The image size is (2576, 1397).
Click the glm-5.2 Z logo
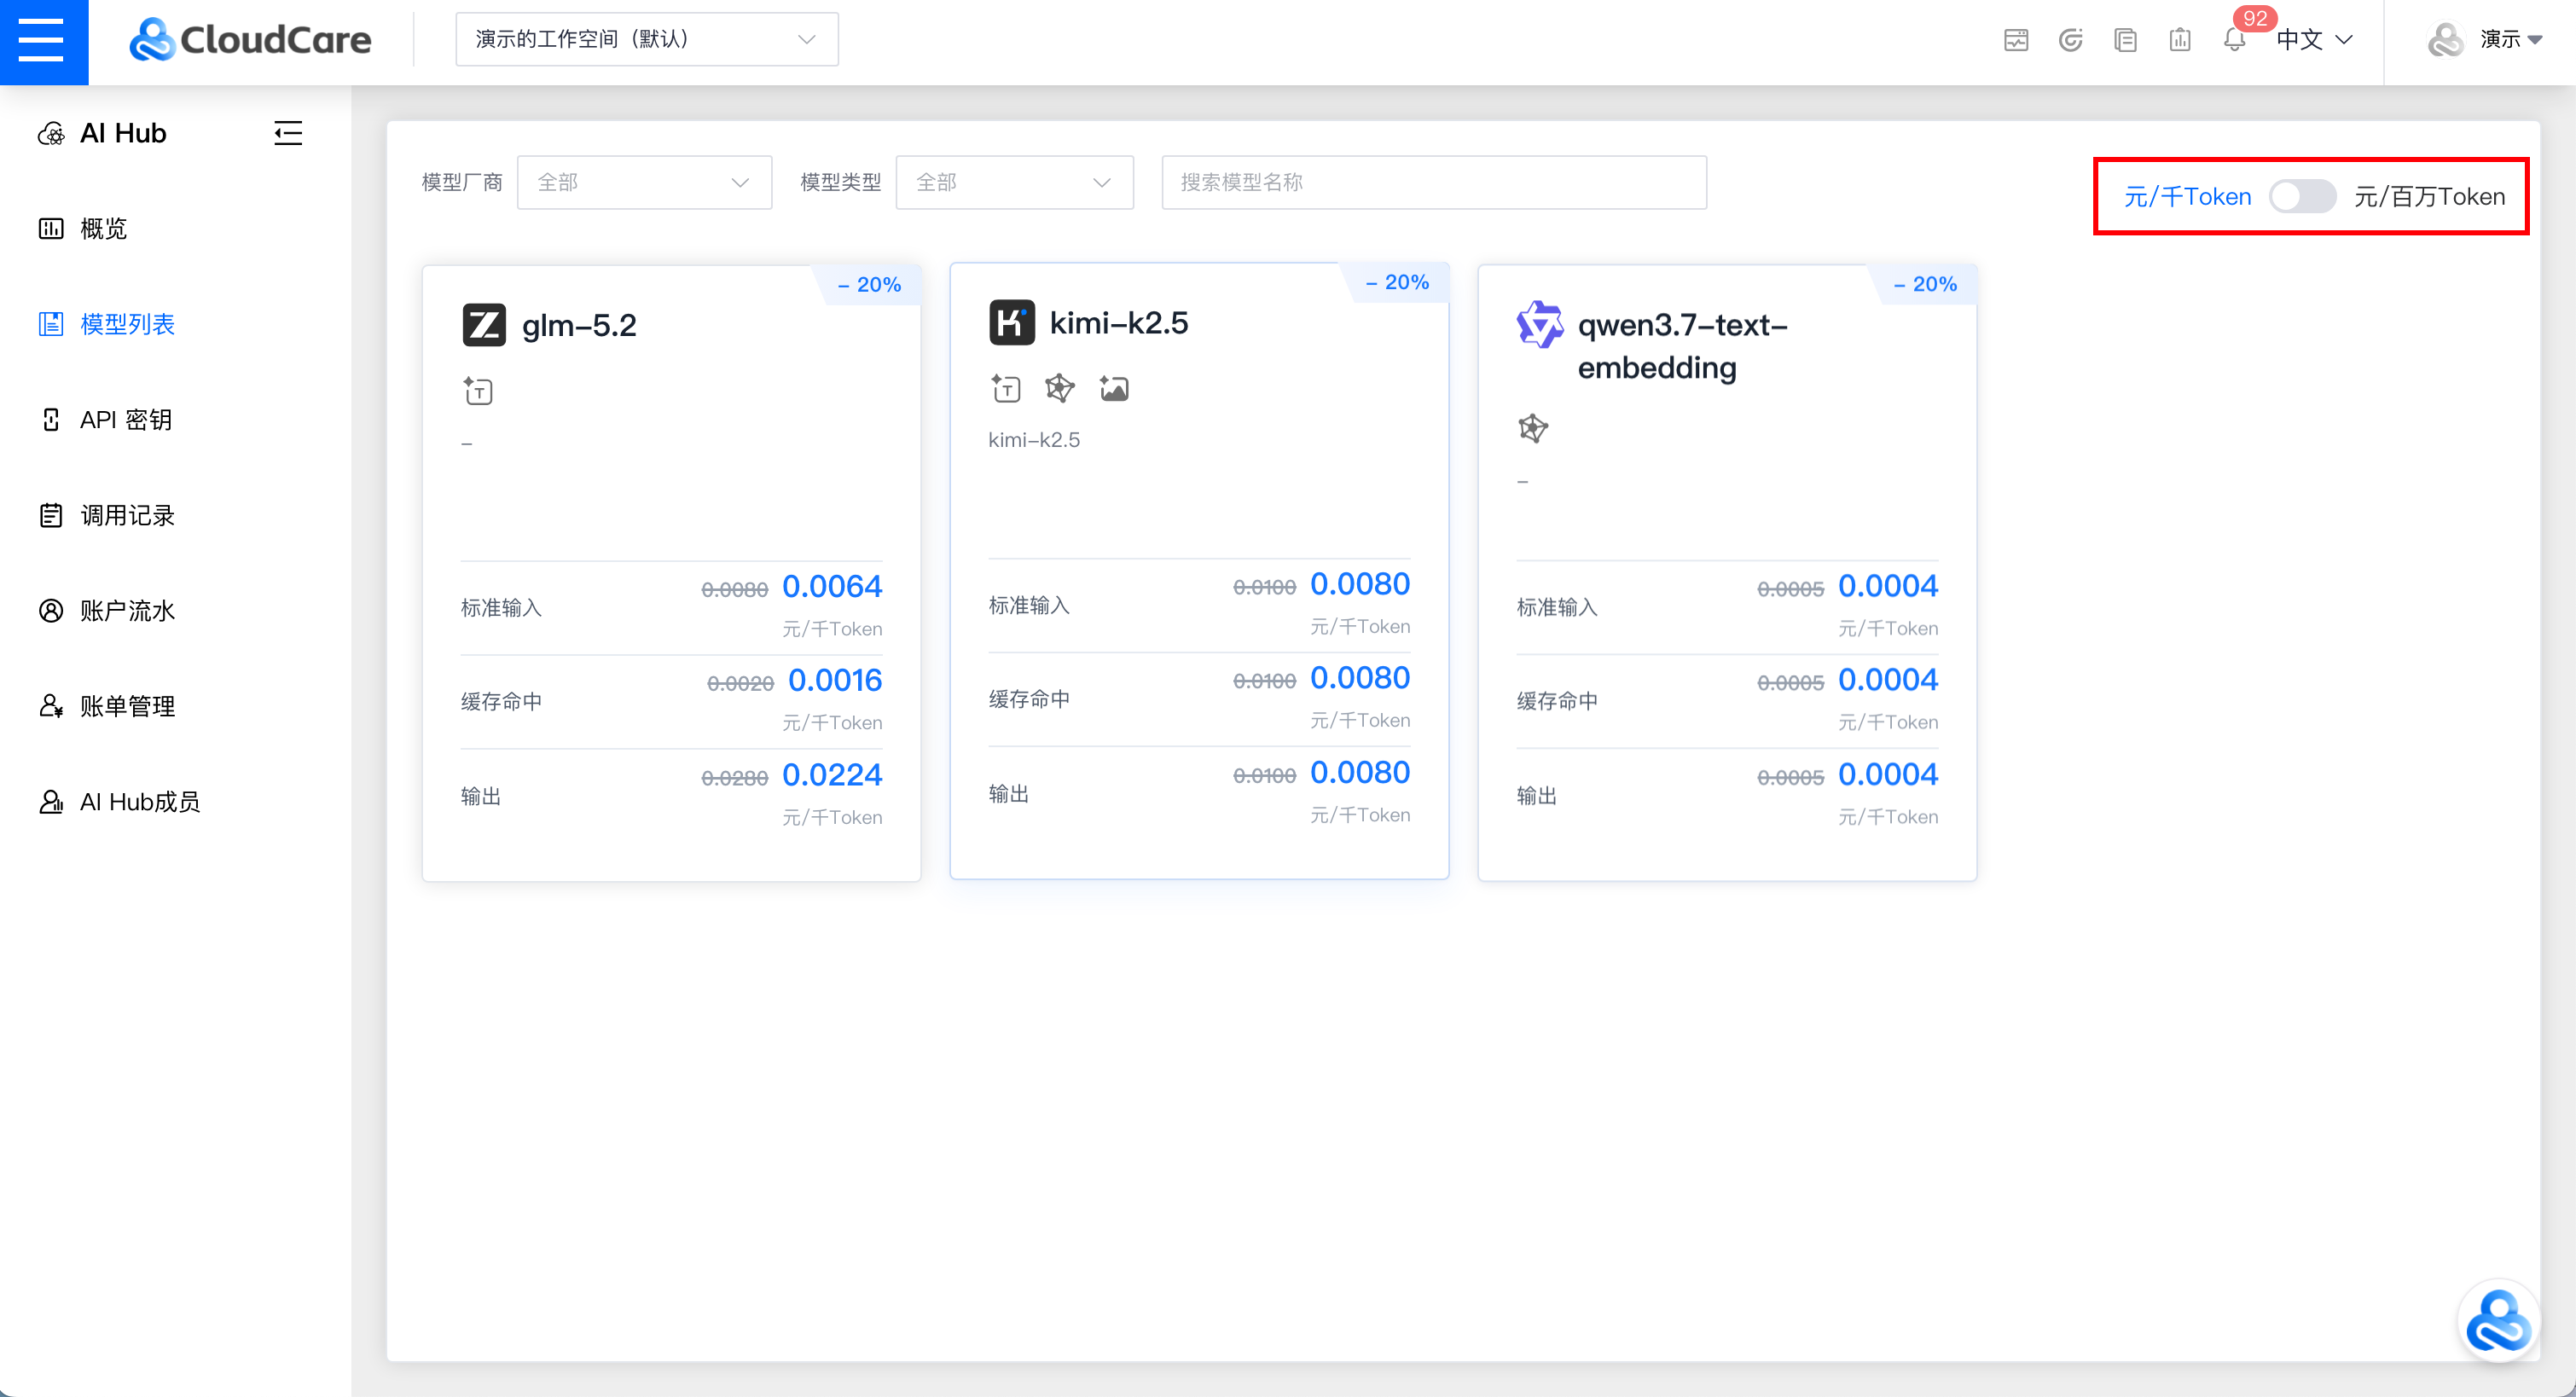tap(484, 325)
